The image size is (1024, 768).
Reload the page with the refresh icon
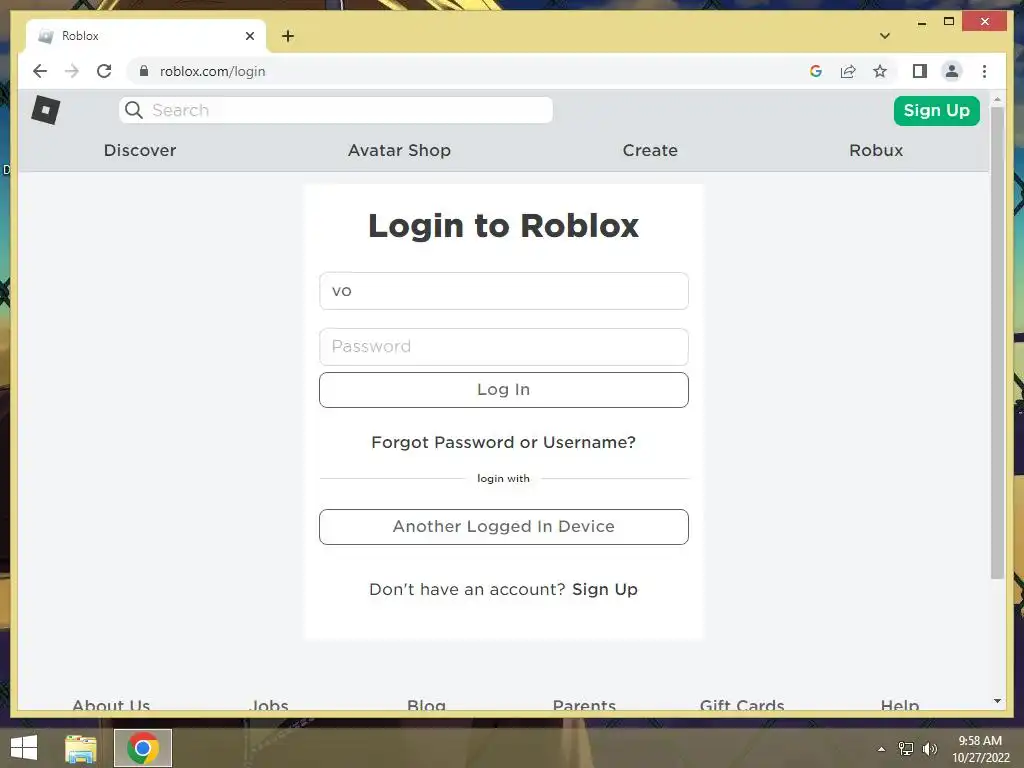(104, 71)
